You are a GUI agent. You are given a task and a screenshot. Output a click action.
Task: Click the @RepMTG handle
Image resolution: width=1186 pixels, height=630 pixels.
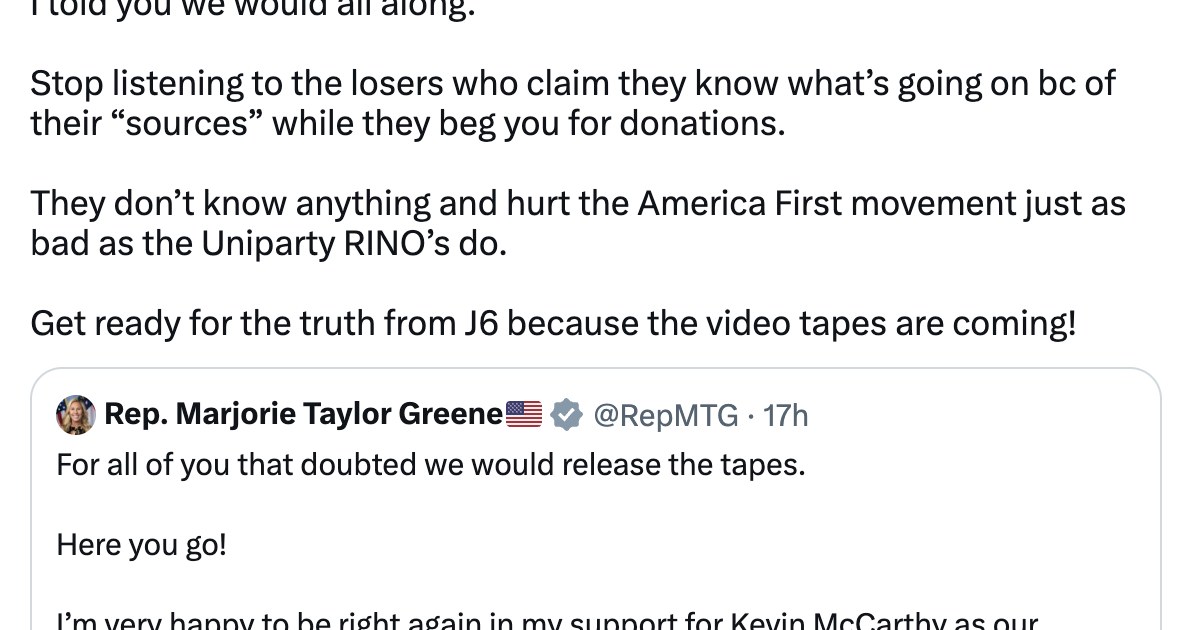tap(668, 414)
